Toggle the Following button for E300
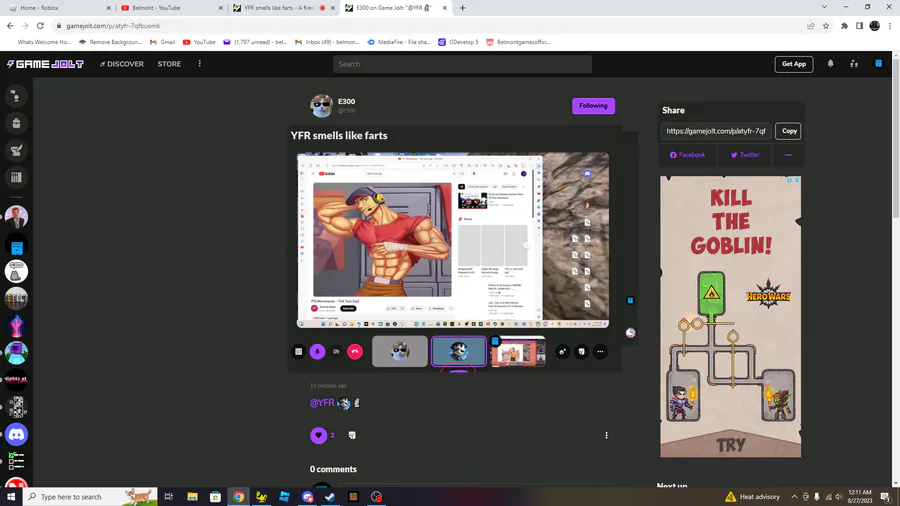900x506 pixels. [x=593, y=106]
